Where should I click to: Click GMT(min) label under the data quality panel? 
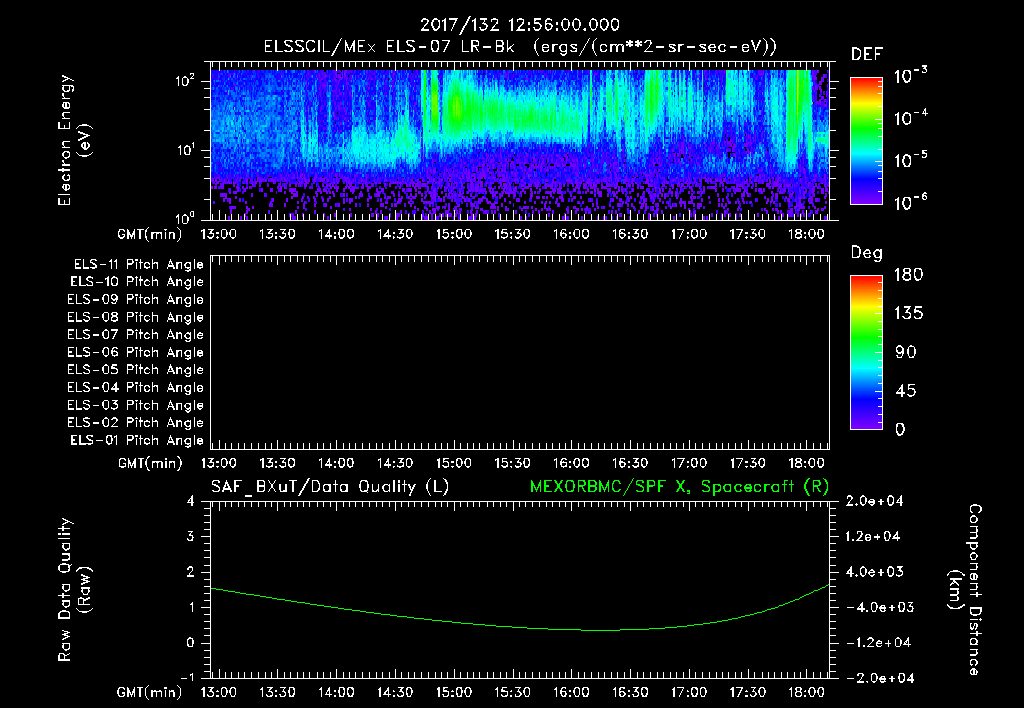point(150,692)
